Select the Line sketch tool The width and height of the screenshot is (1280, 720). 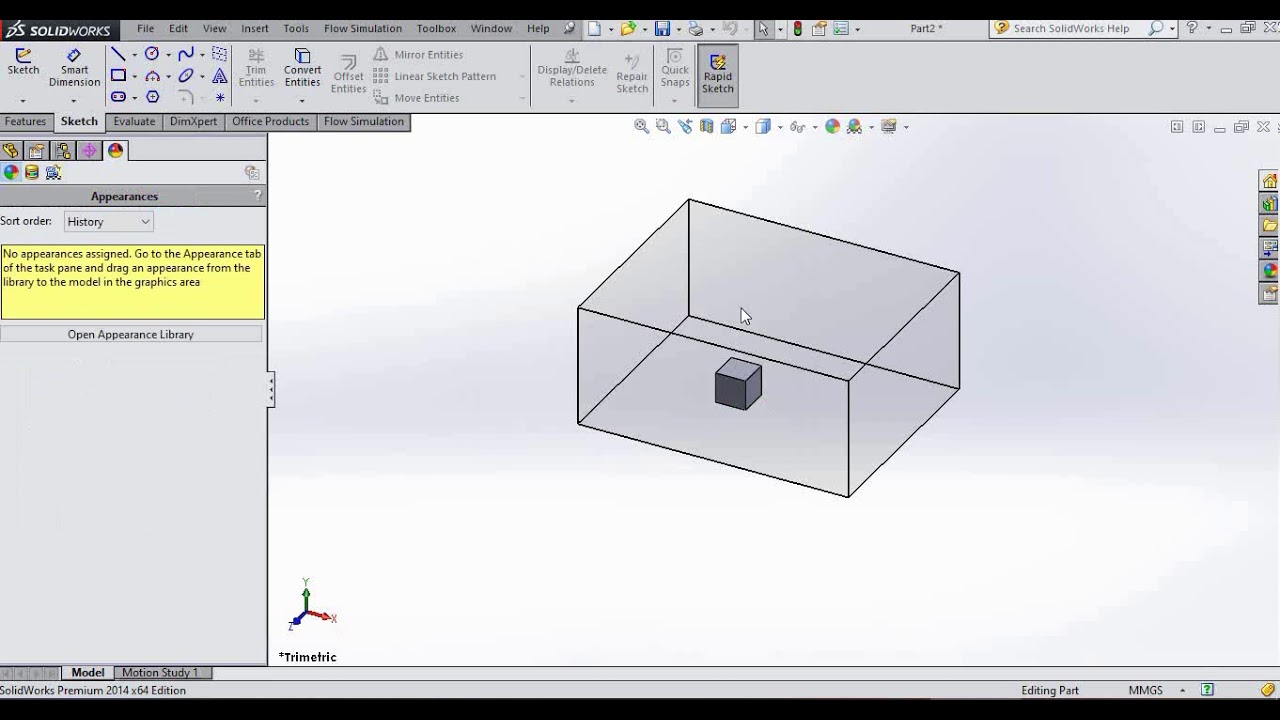(118, 54)
